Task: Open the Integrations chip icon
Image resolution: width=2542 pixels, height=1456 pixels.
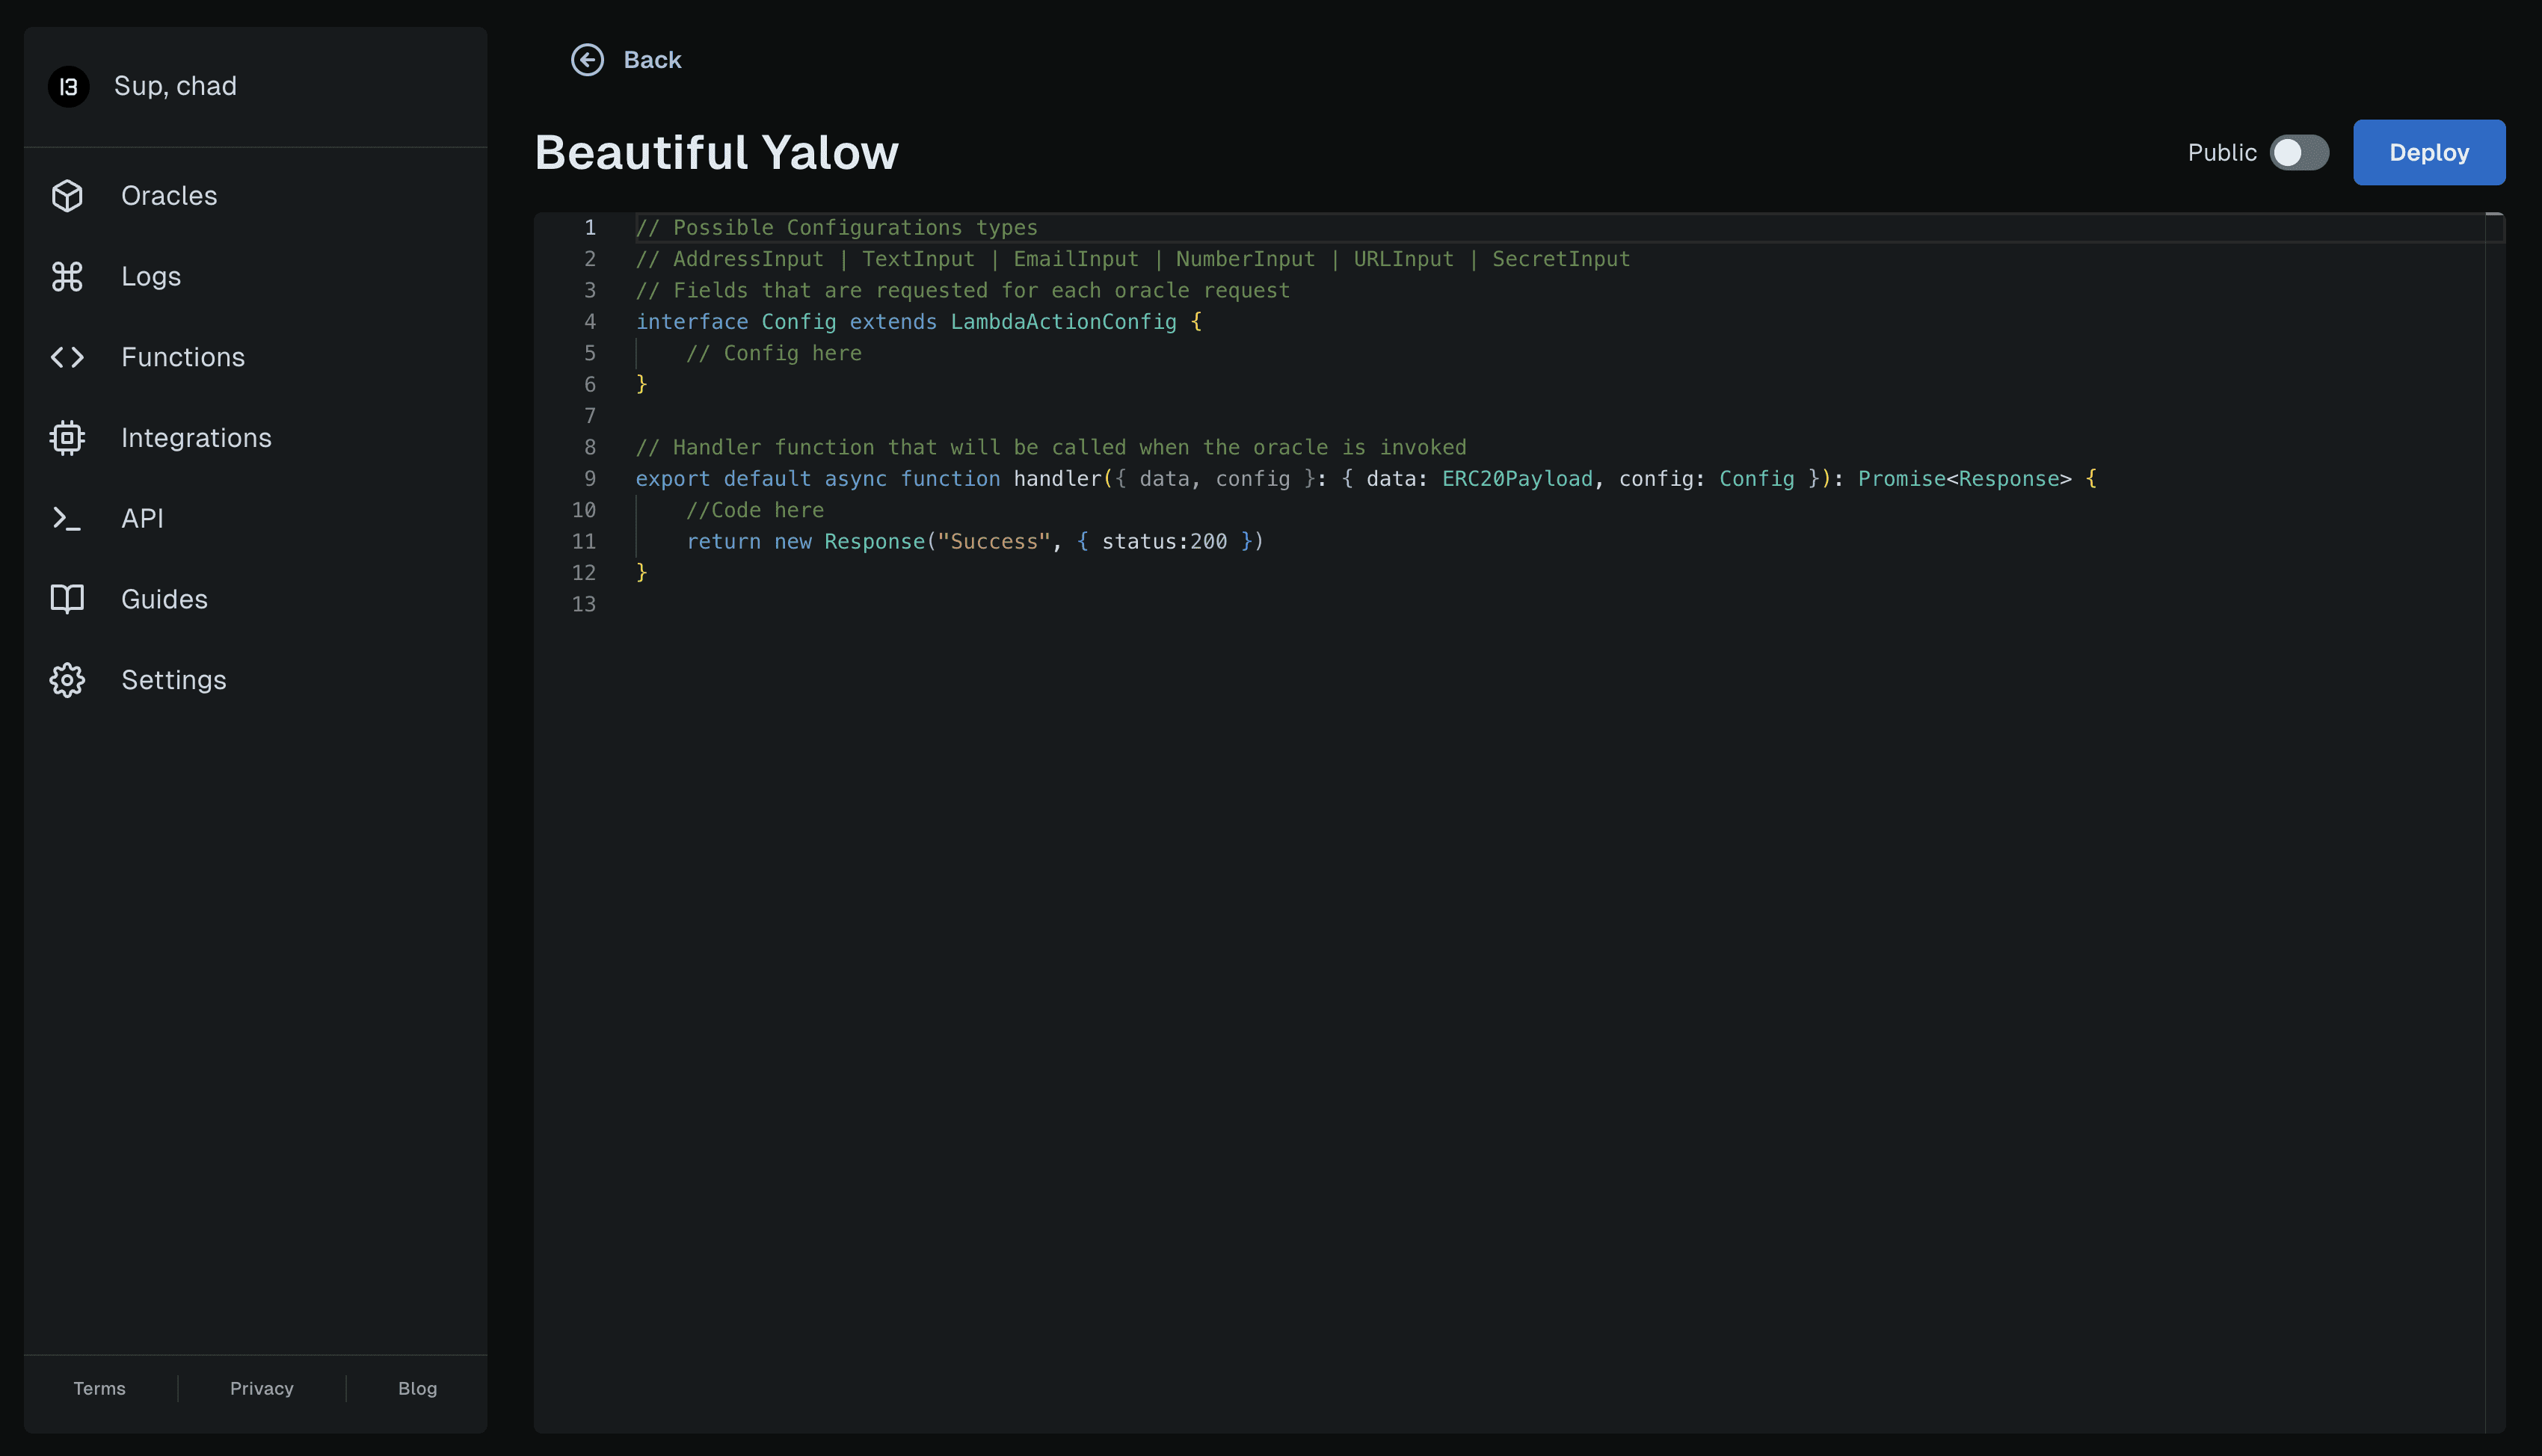Action: coord(67,437)
